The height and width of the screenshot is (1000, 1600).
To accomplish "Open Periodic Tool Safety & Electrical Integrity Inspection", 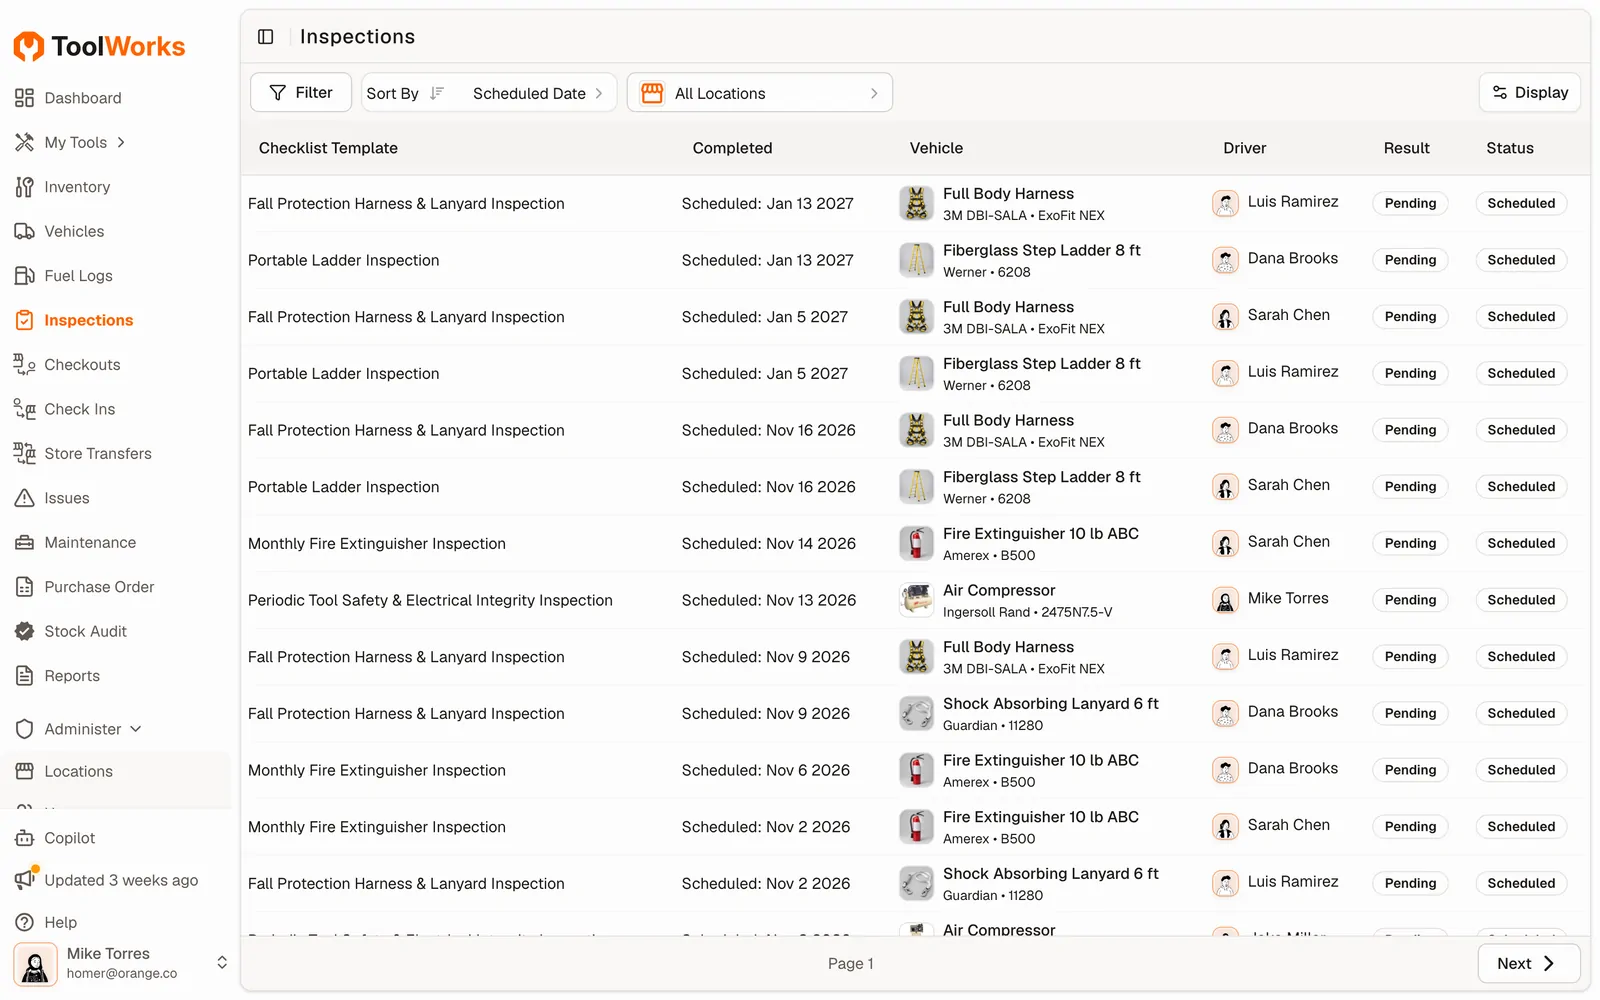I will pos(430,601).
